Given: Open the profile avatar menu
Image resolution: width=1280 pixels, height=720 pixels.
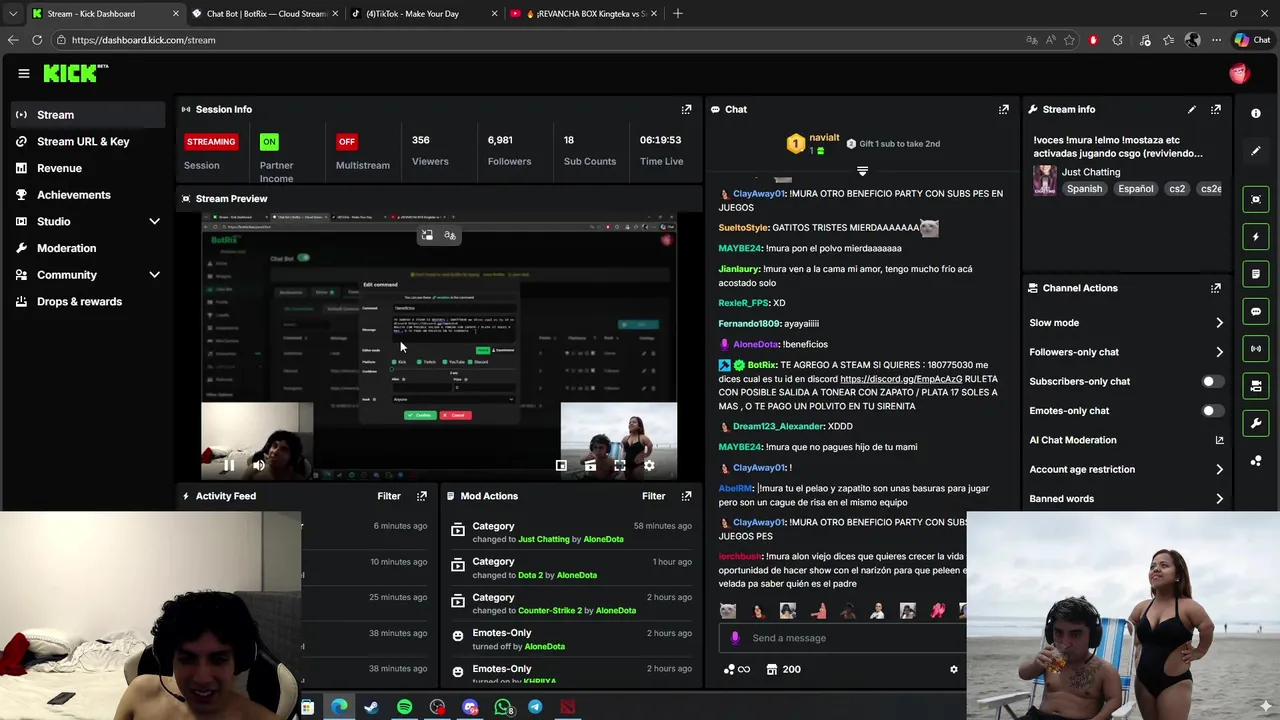Looking at the screenshot, I should 1239,73.
